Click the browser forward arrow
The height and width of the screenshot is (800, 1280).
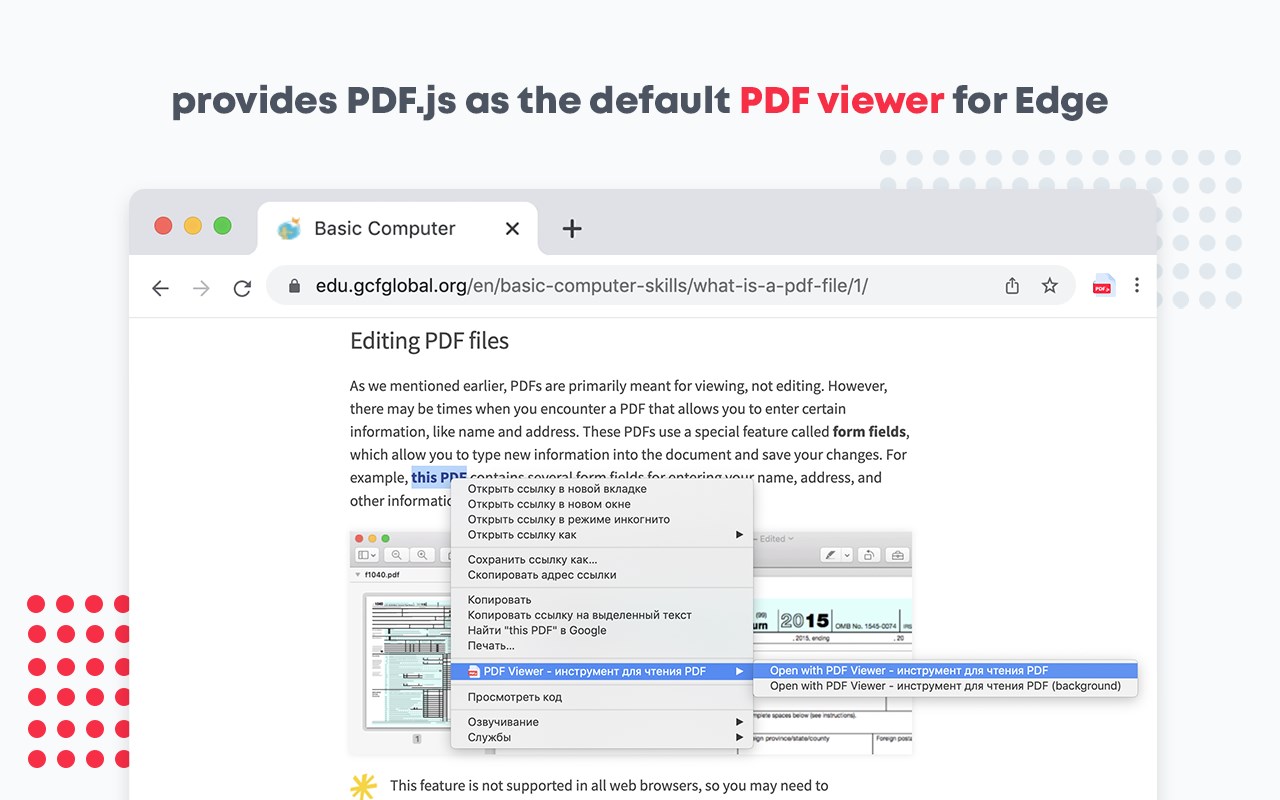[x=201, y=288]
